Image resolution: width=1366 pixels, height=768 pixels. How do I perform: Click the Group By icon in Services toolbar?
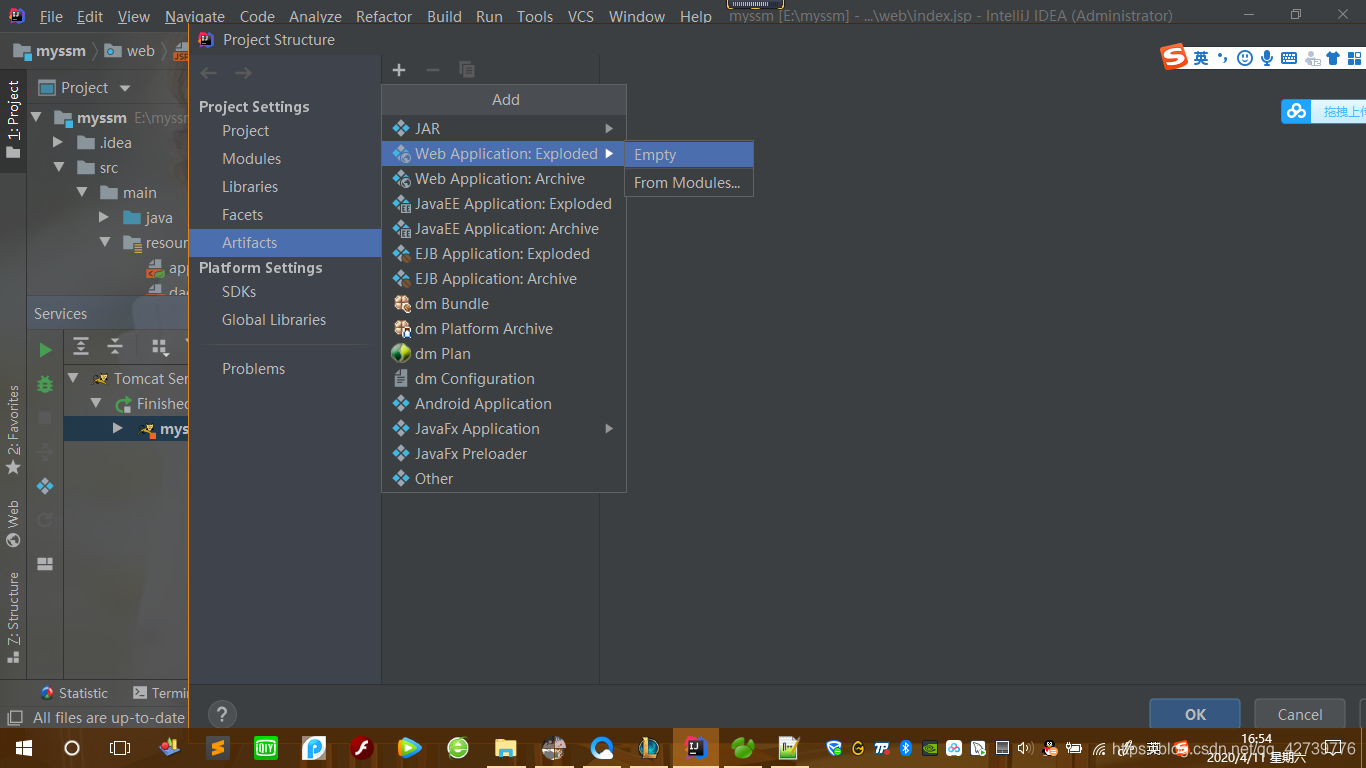point(159,347)
